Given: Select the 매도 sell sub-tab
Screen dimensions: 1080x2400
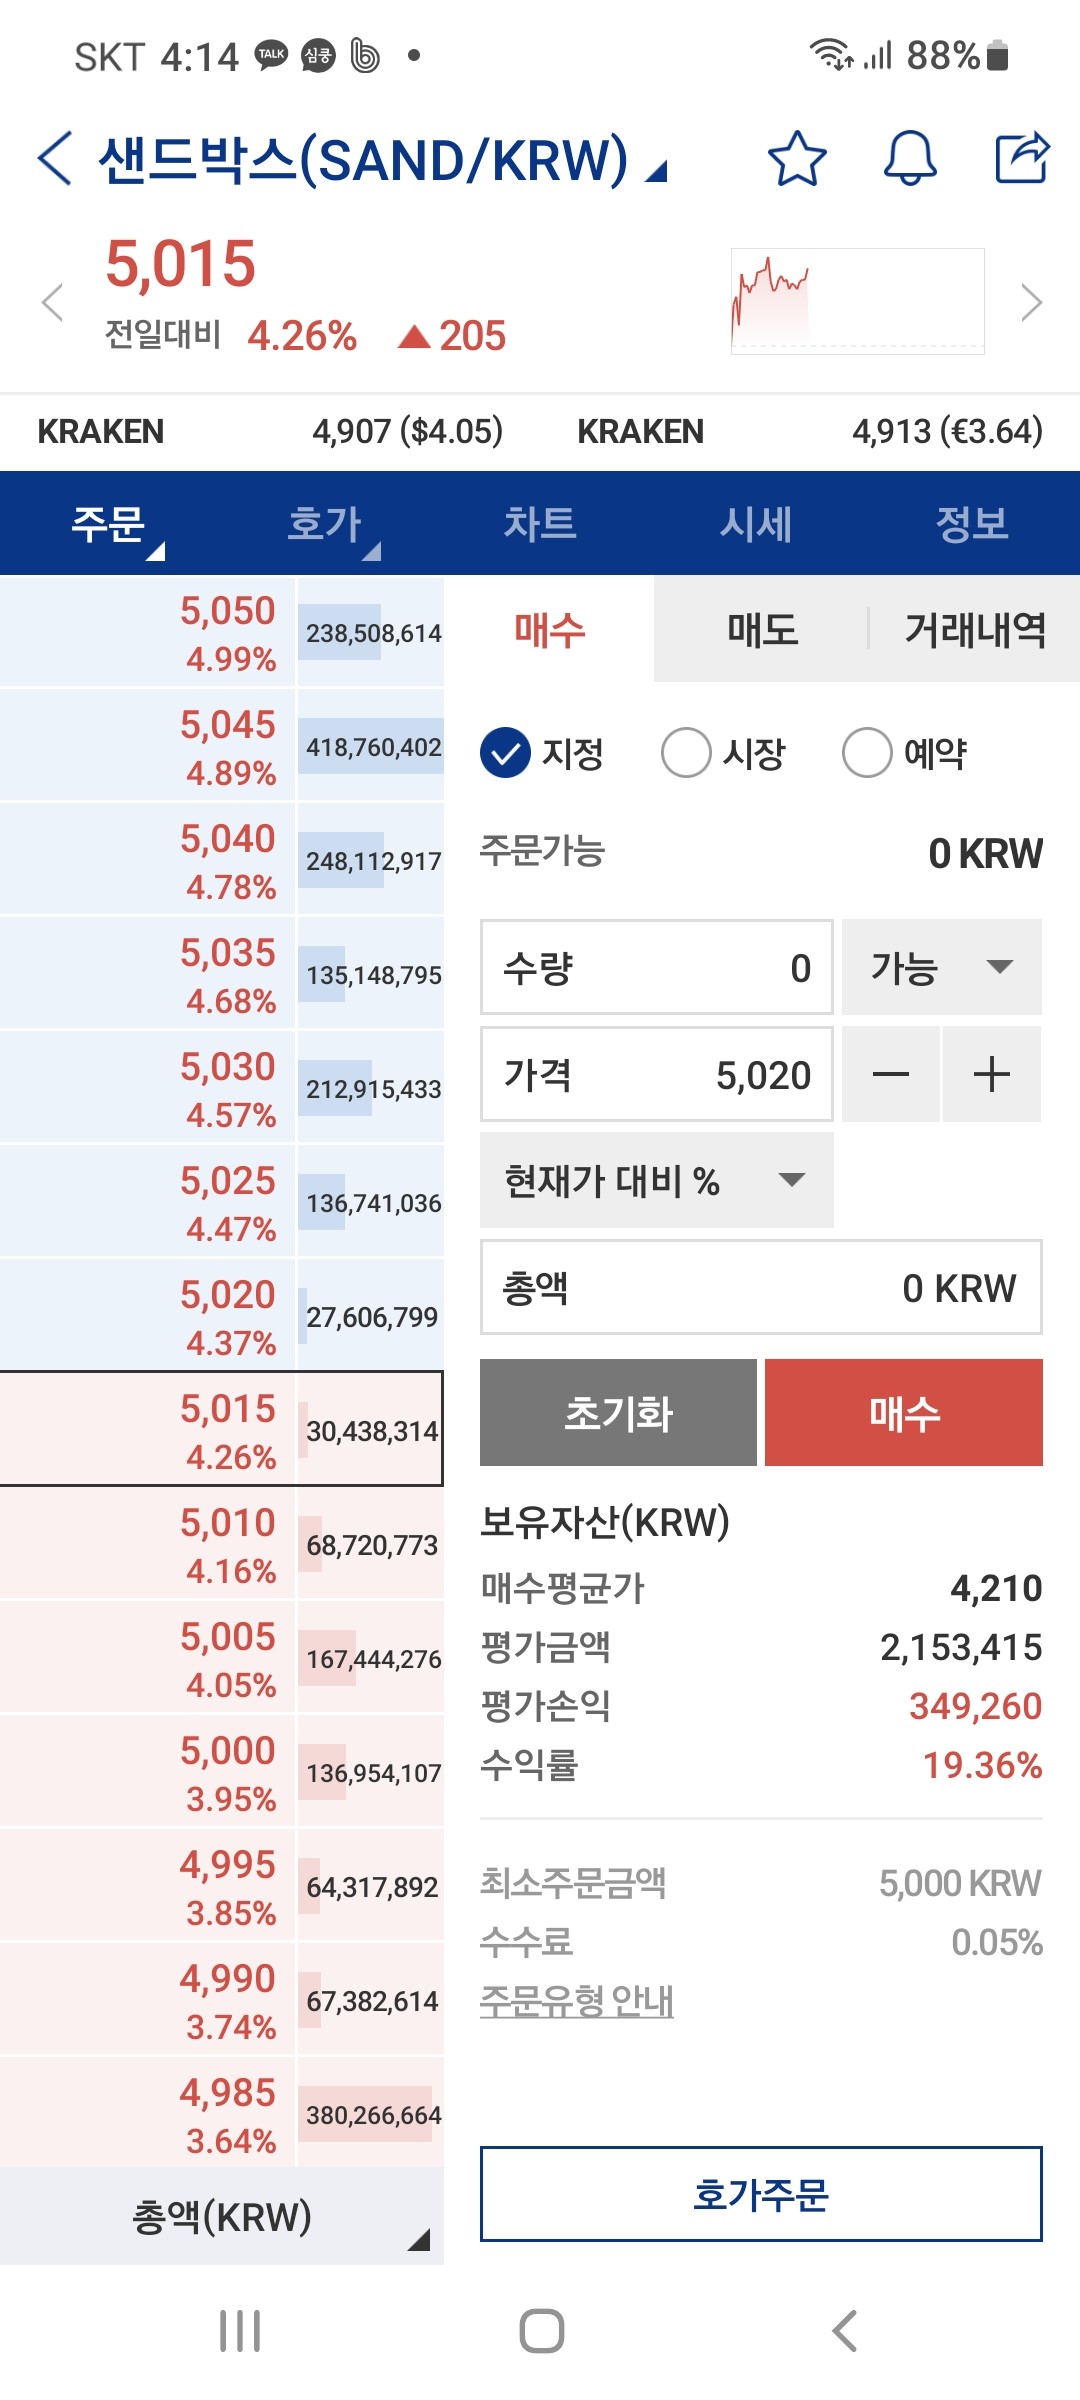Looking at the screenshot, I should coord(762,630).
